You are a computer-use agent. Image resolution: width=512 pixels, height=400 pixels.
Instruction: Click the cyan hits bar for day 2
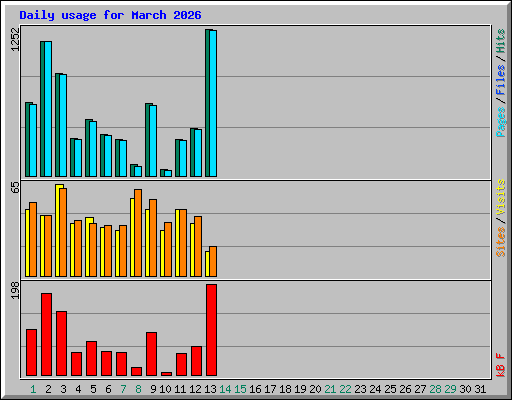(48, 109)
